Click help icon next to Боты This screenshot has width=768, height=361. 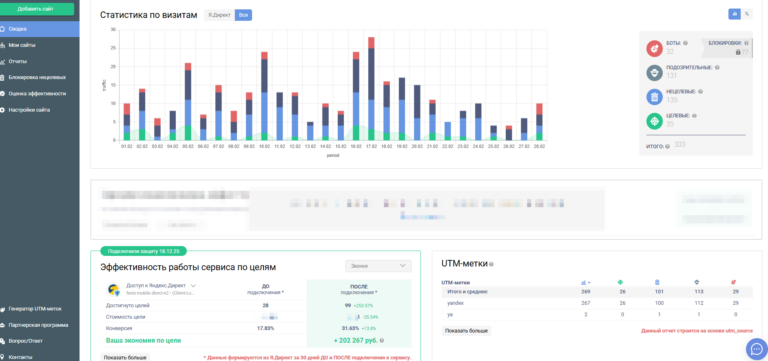685,43
